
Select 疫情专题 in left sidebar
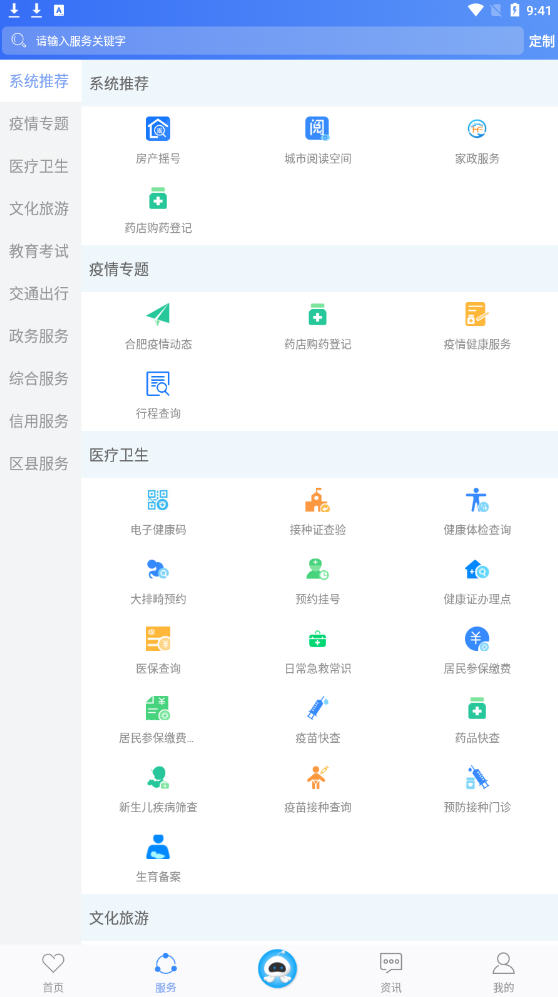click(39, 123)
